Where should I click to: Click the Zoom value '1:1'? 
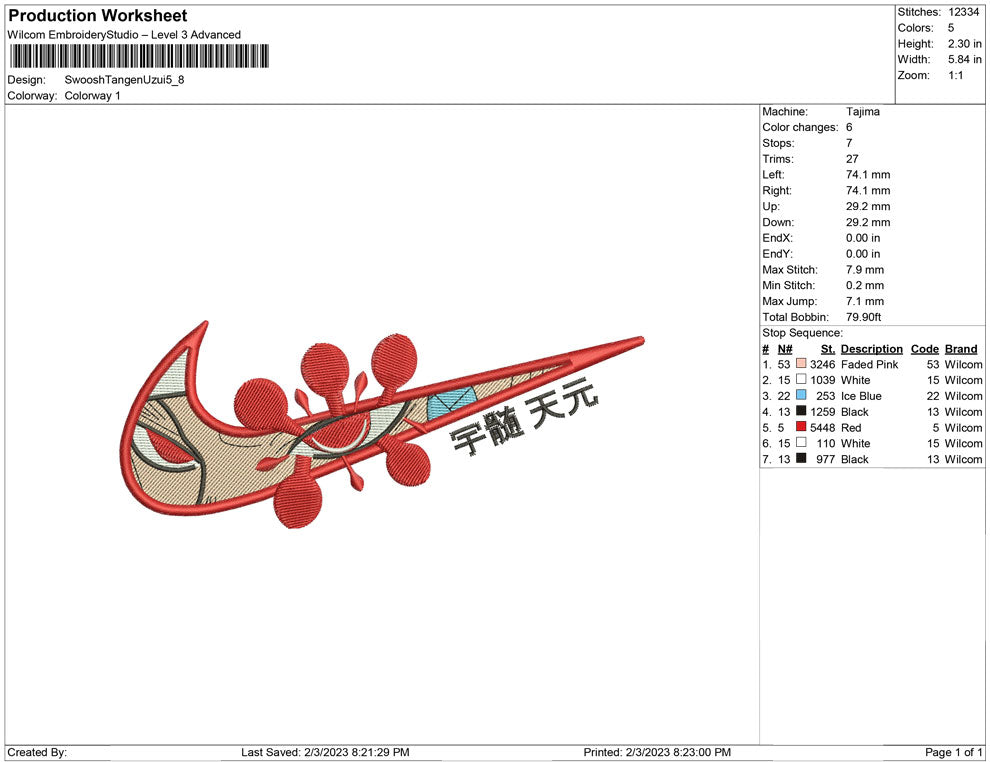pos(955,75)
